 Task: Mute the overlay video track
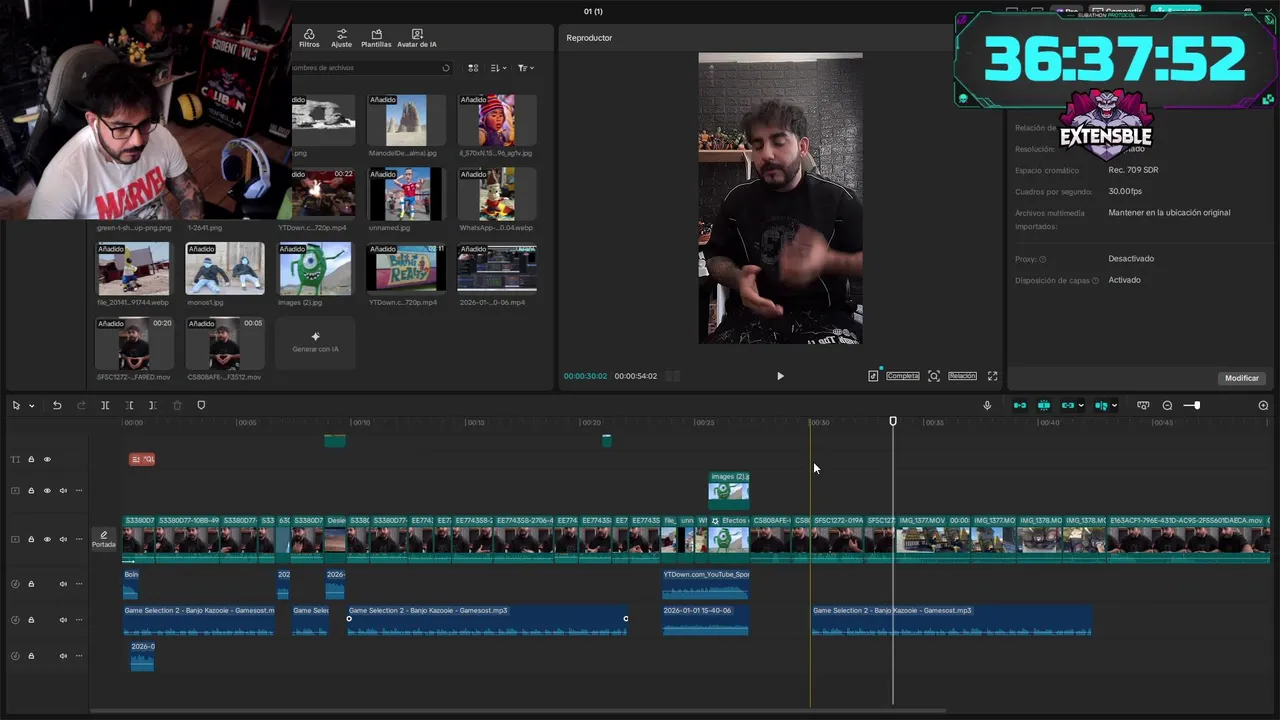(x=63, y=491)
